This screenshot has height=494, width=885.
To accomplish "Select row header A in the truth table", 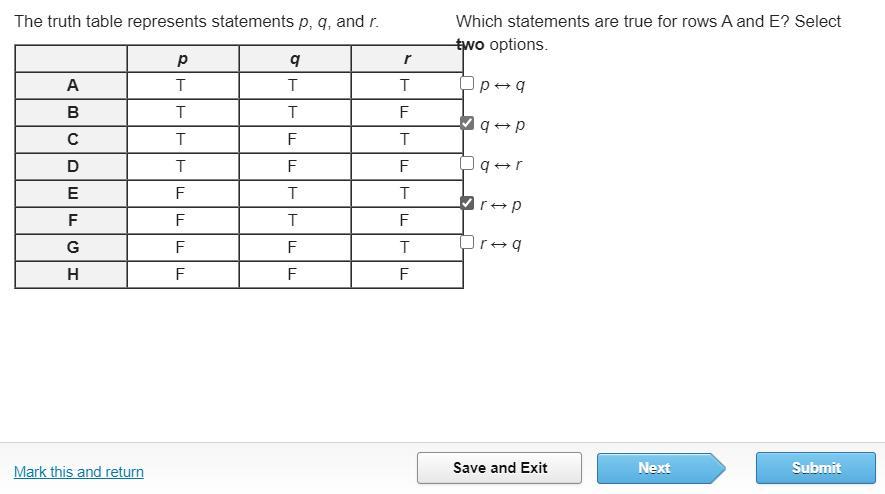I will click(72, 86).
